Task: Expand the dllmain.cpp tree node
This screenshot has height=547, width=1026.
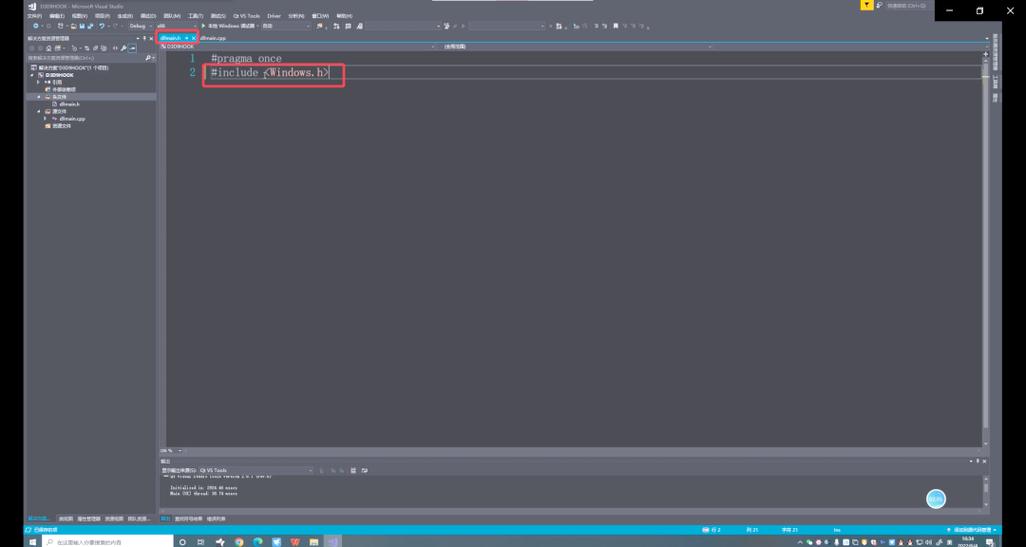Action: (45, 118)
